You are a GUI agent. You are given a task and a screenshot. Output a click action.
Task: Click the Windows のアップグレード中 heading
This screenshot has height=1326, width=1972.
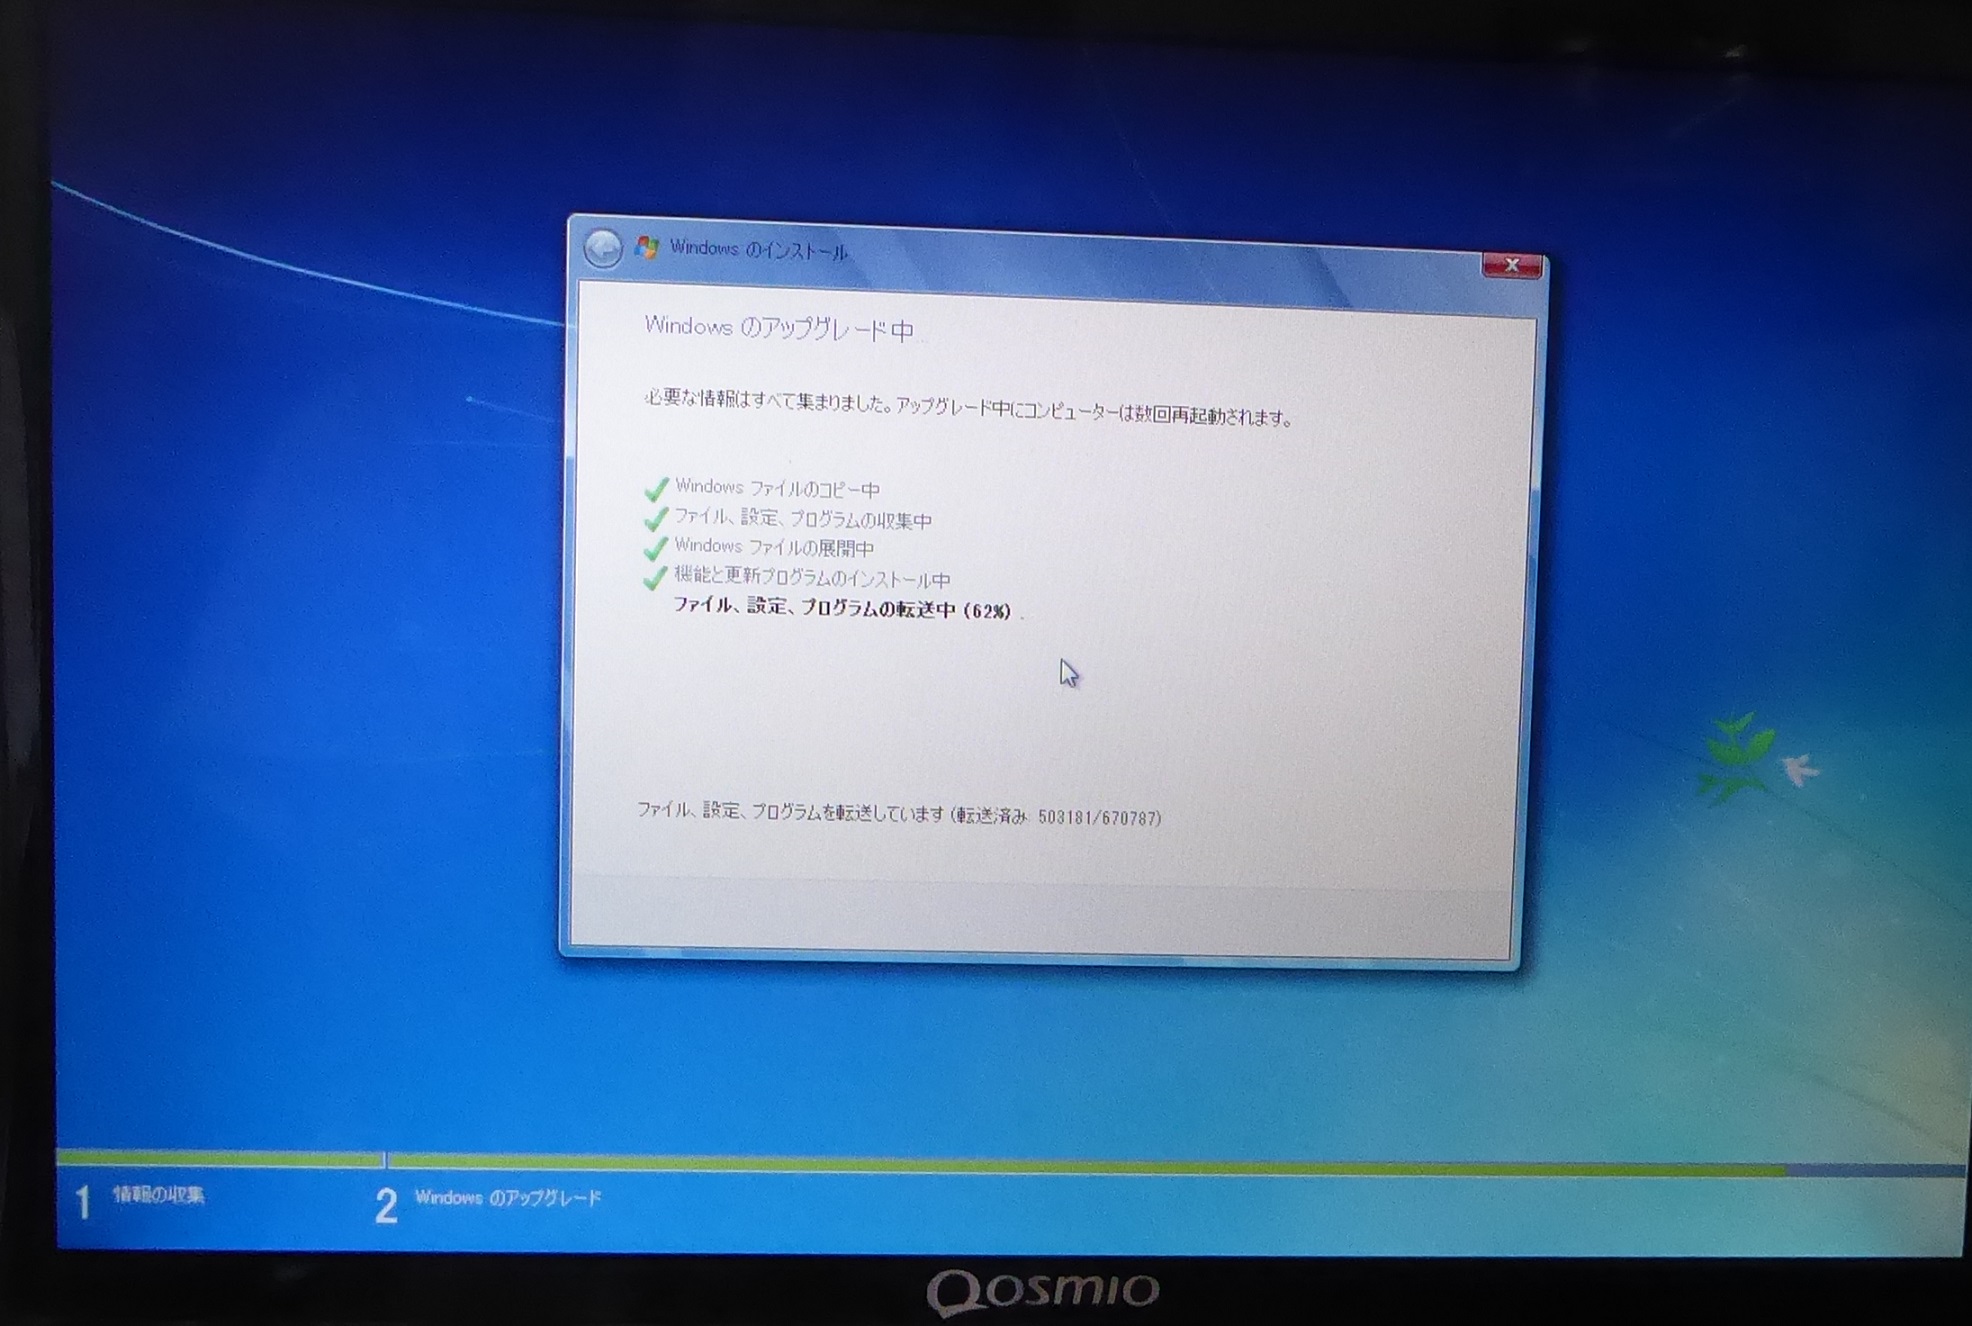point(778,328)
